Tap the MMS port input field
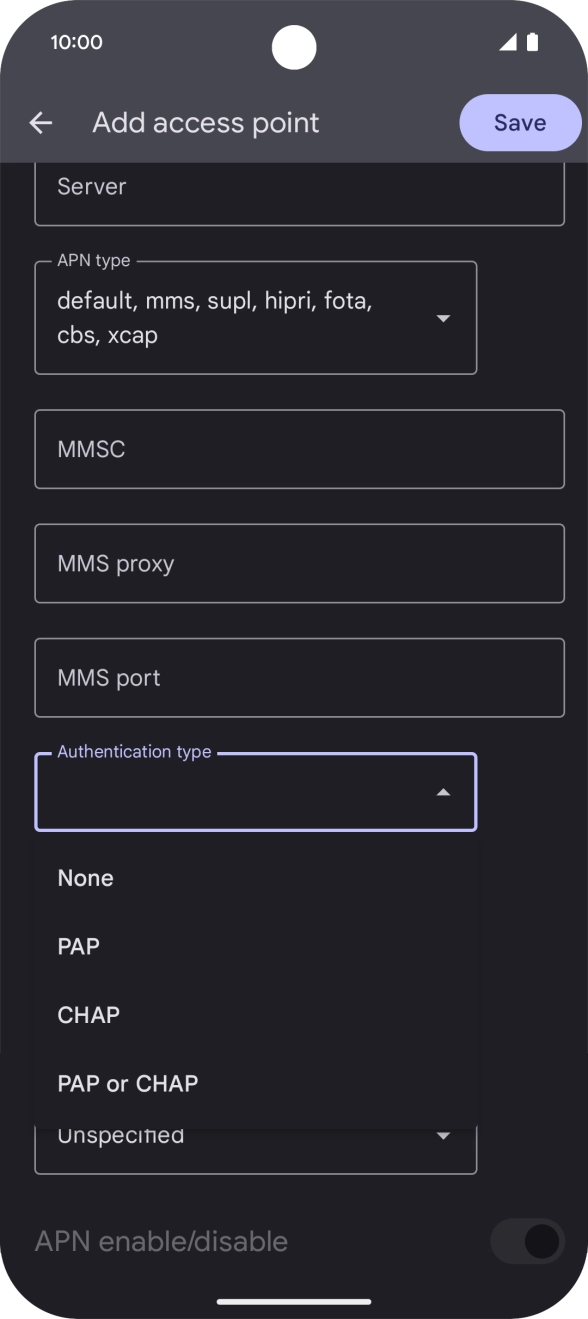The image size is (588, 1319). point(299,677)
